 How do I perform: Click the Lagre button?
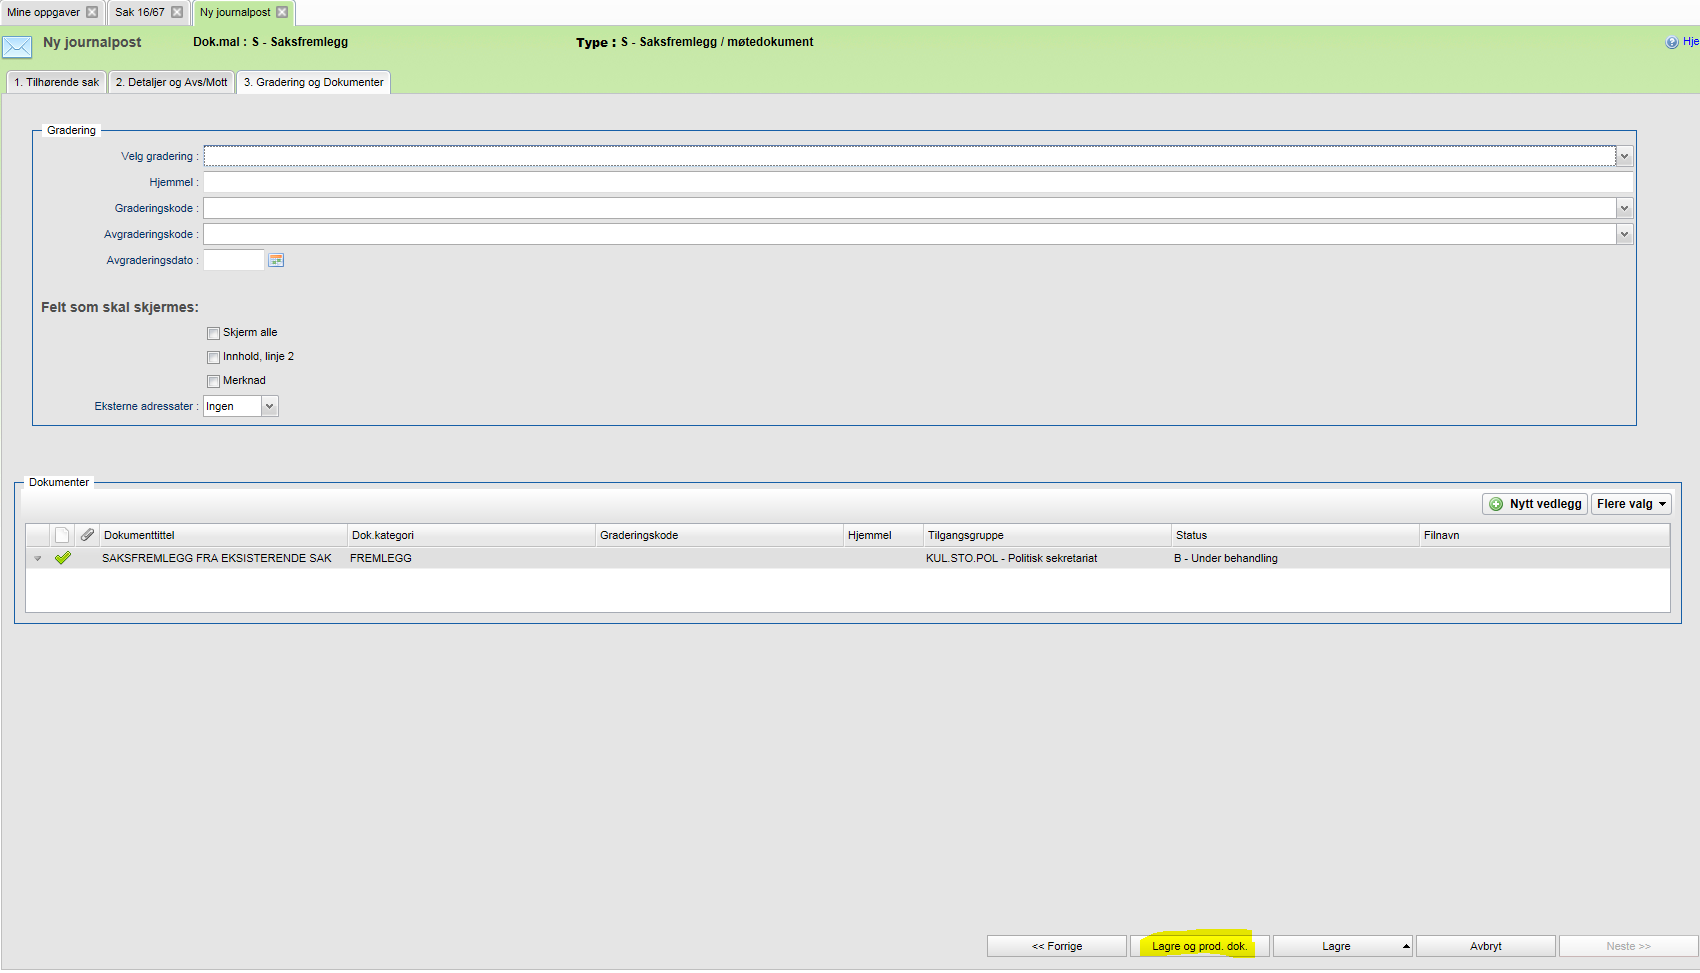(x=1336, y=946)
